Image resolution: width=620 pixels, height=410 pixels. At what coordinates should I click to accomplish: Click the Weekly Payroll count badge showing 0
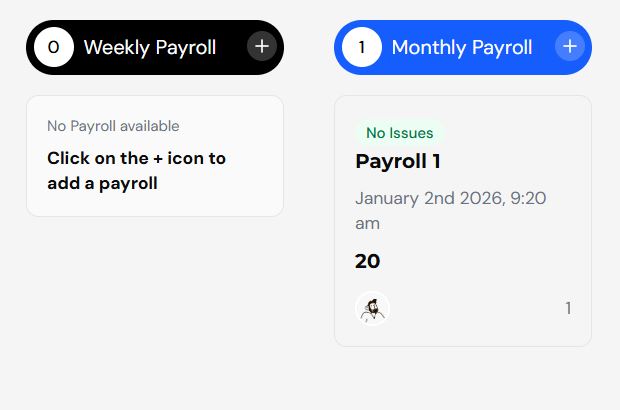54,47
